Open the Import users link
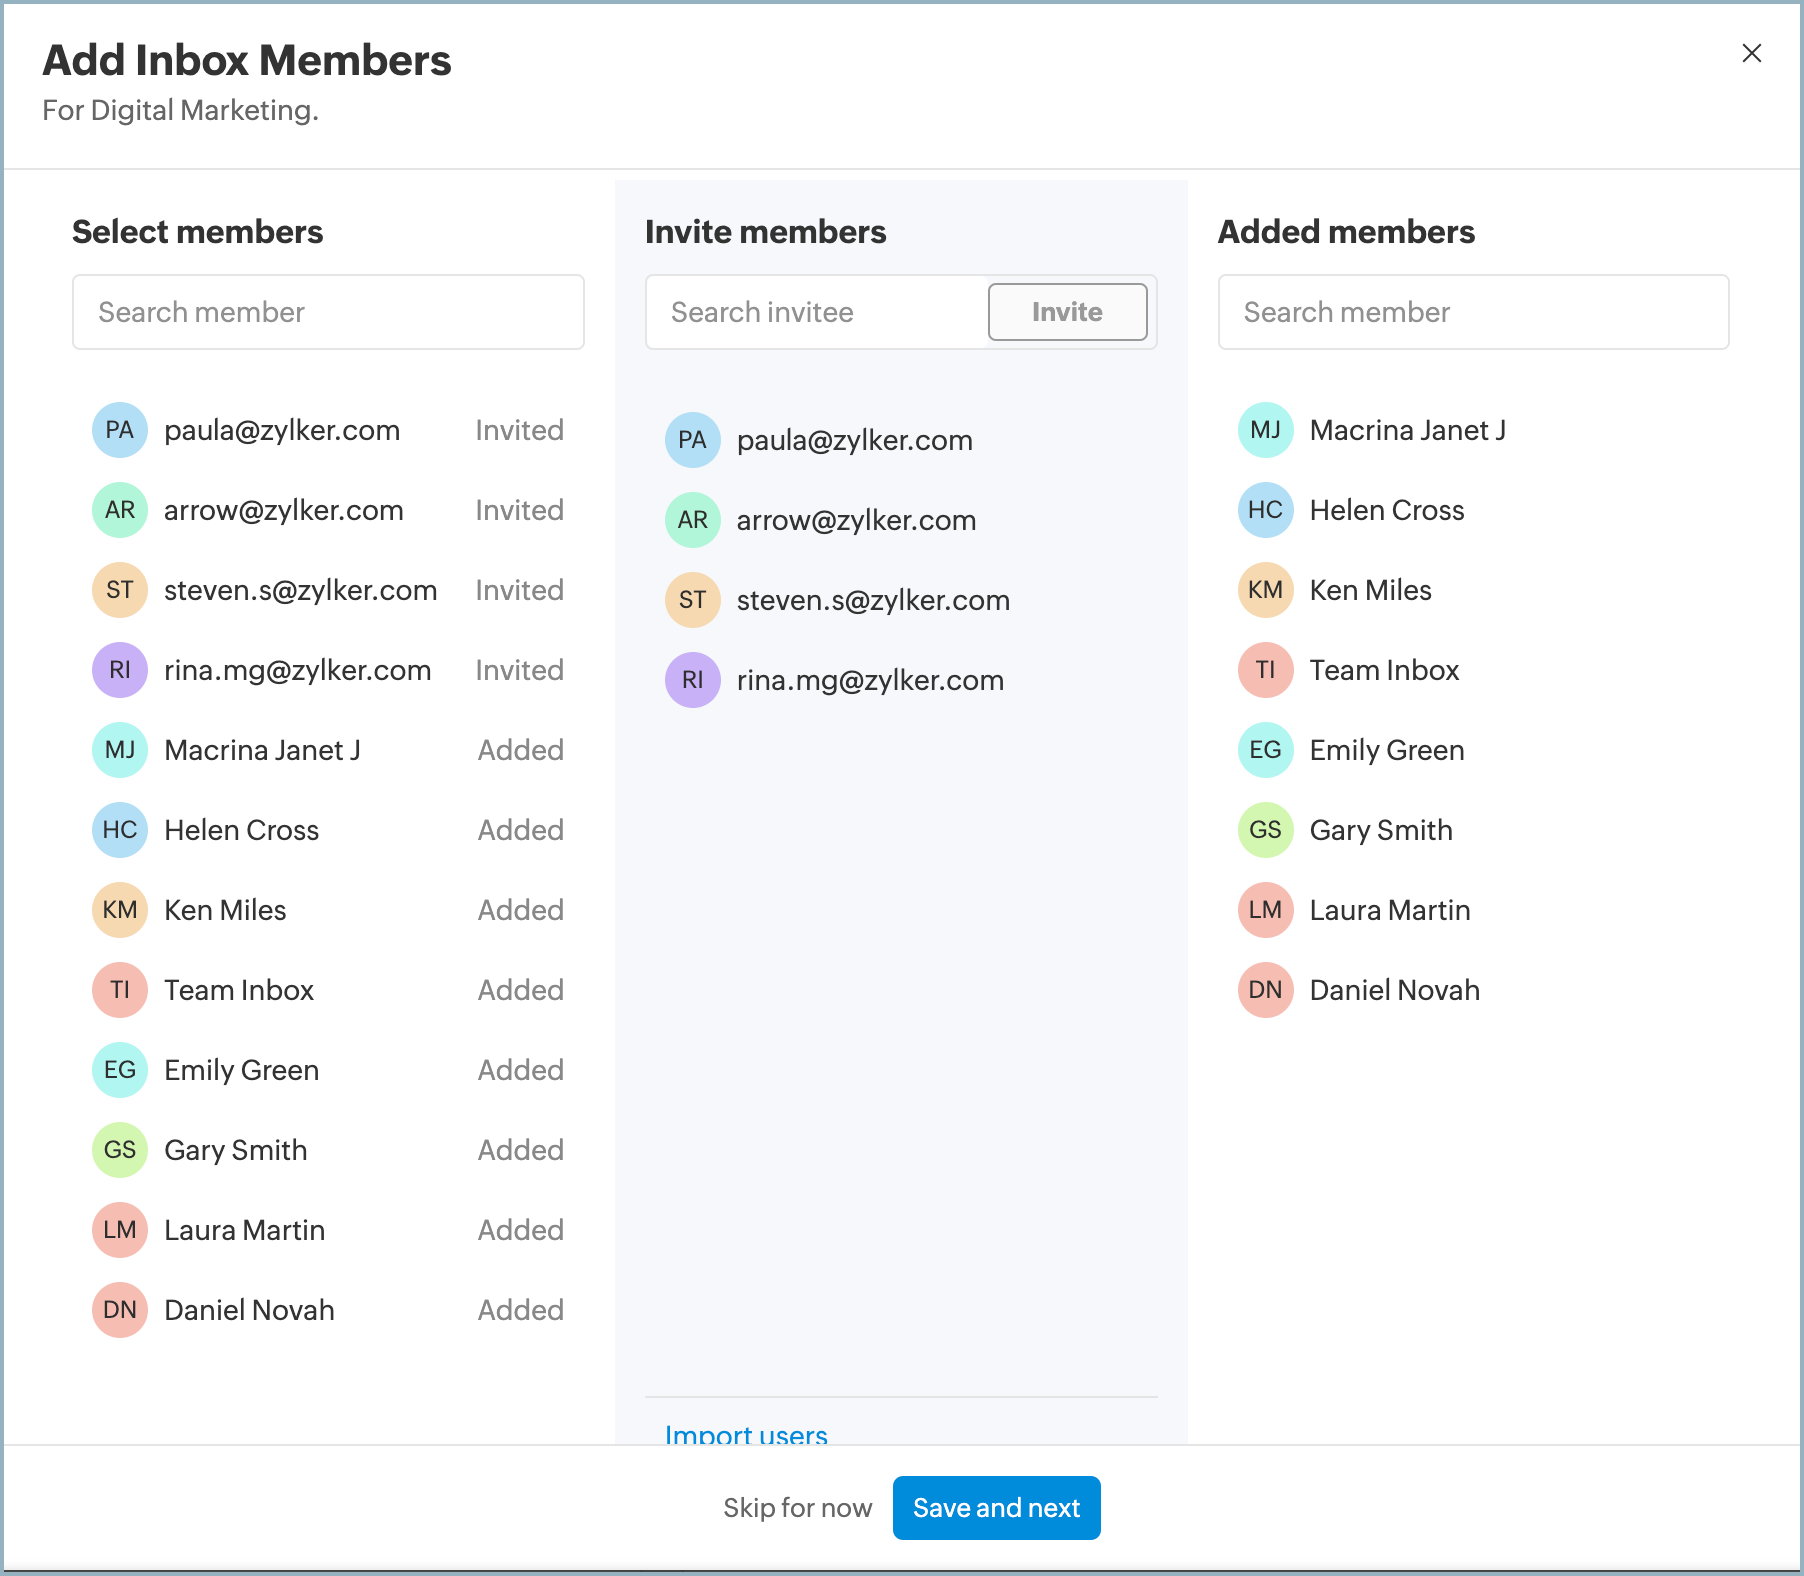 tap(746, 1434)
